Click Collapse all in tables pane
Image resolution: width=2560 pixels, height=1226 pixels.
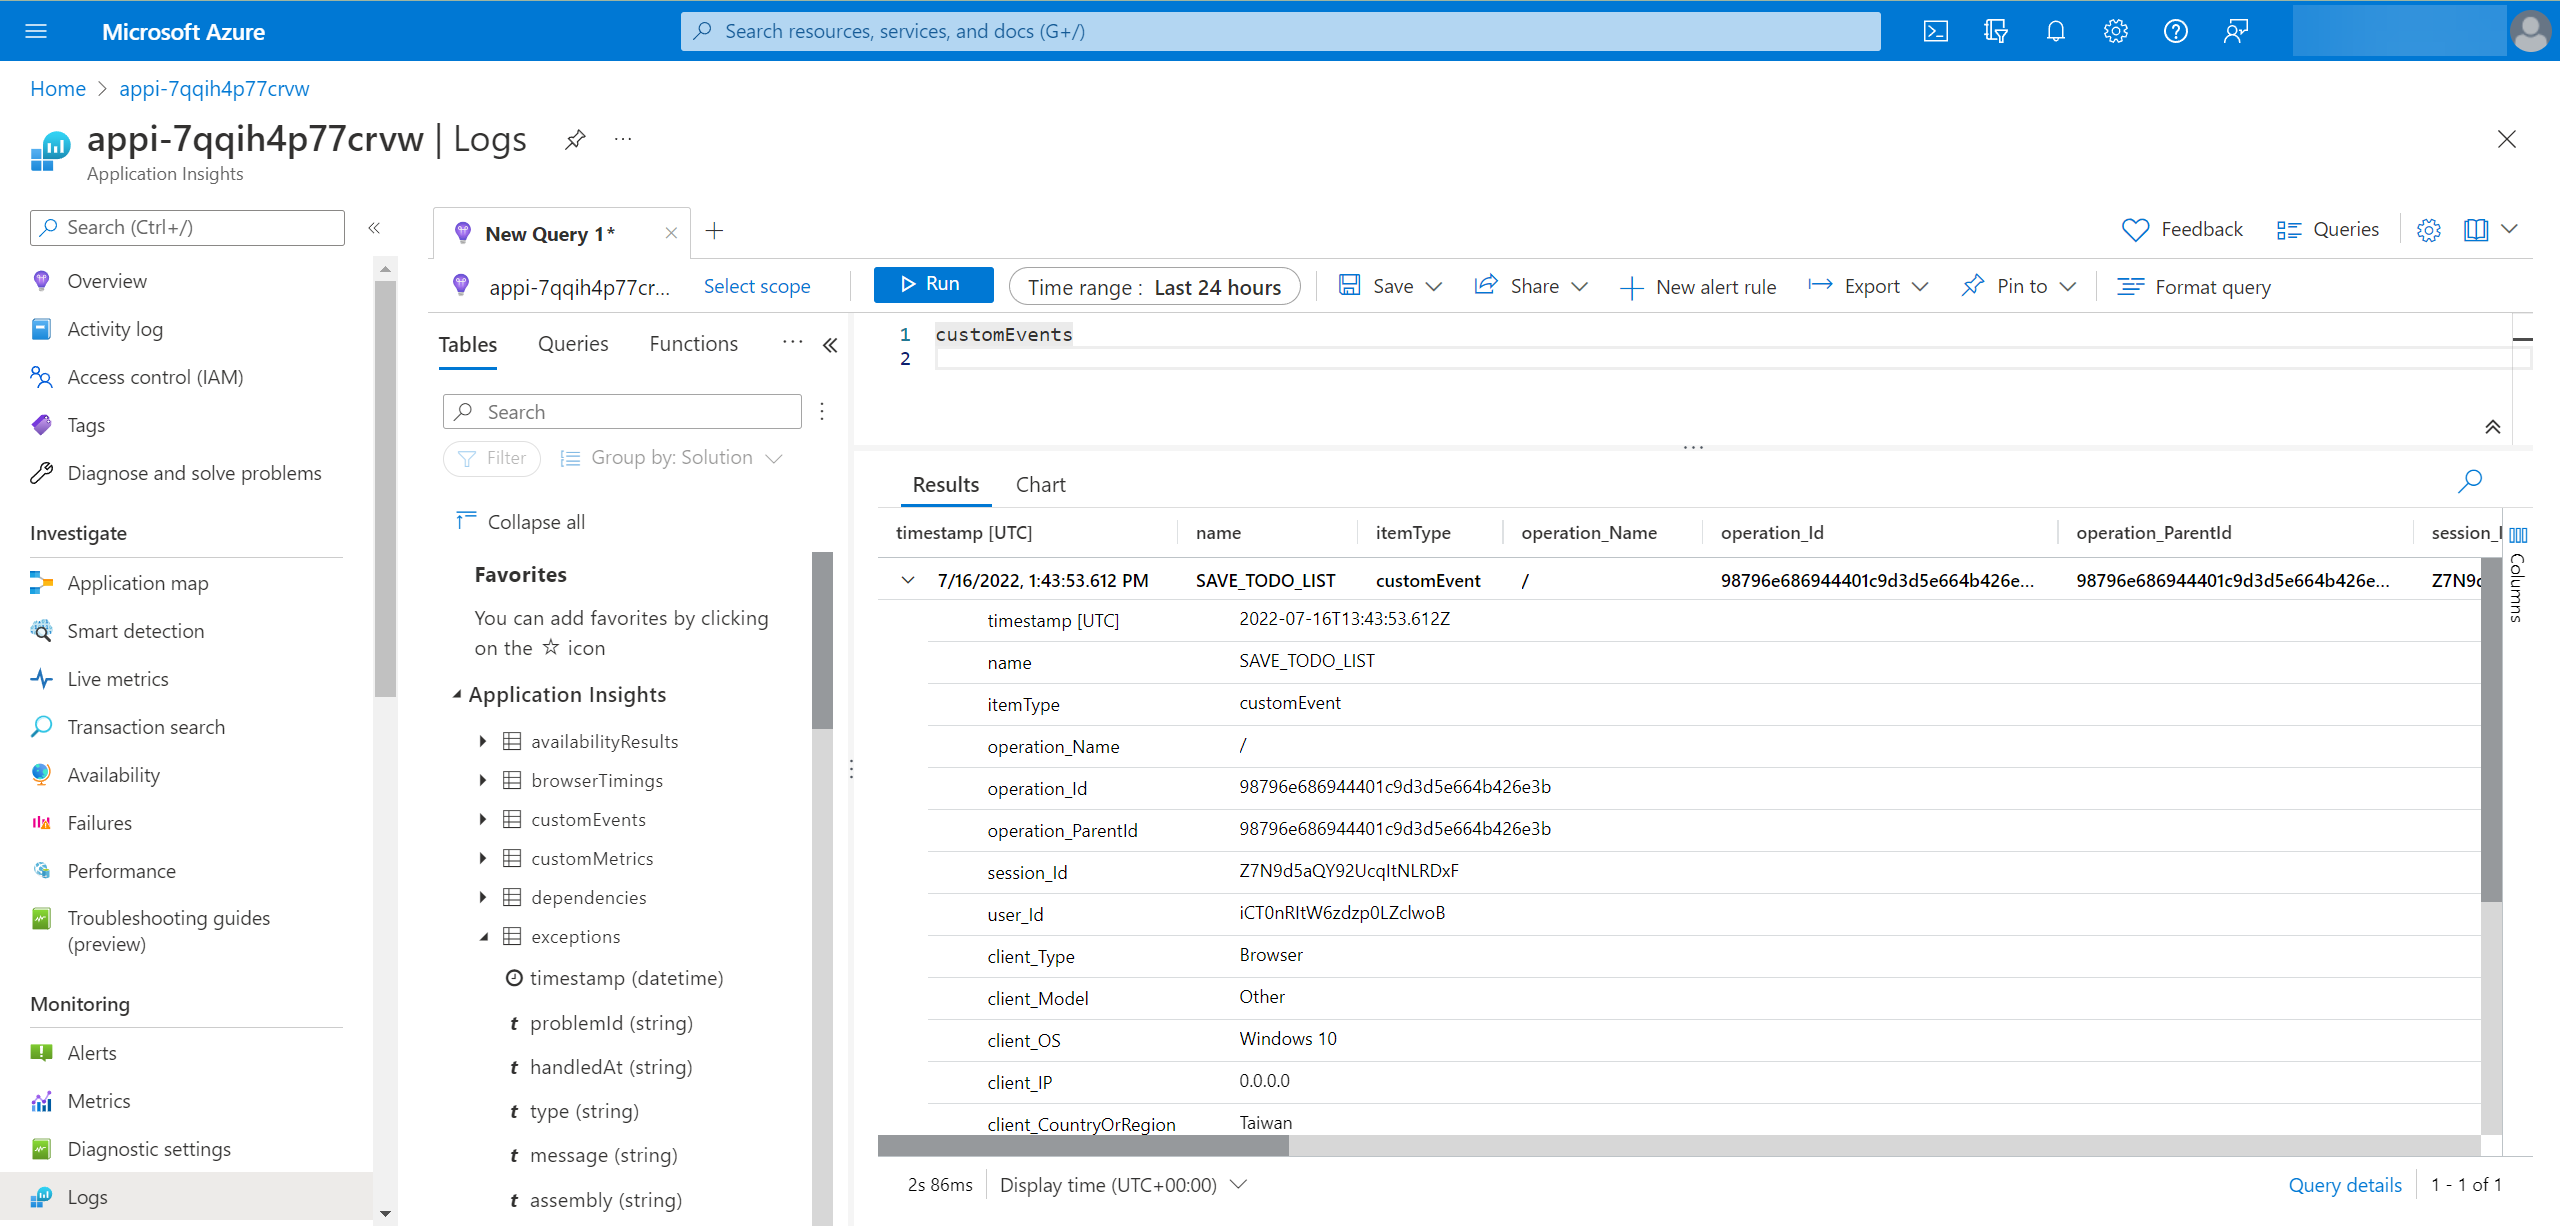click(520, 522)
